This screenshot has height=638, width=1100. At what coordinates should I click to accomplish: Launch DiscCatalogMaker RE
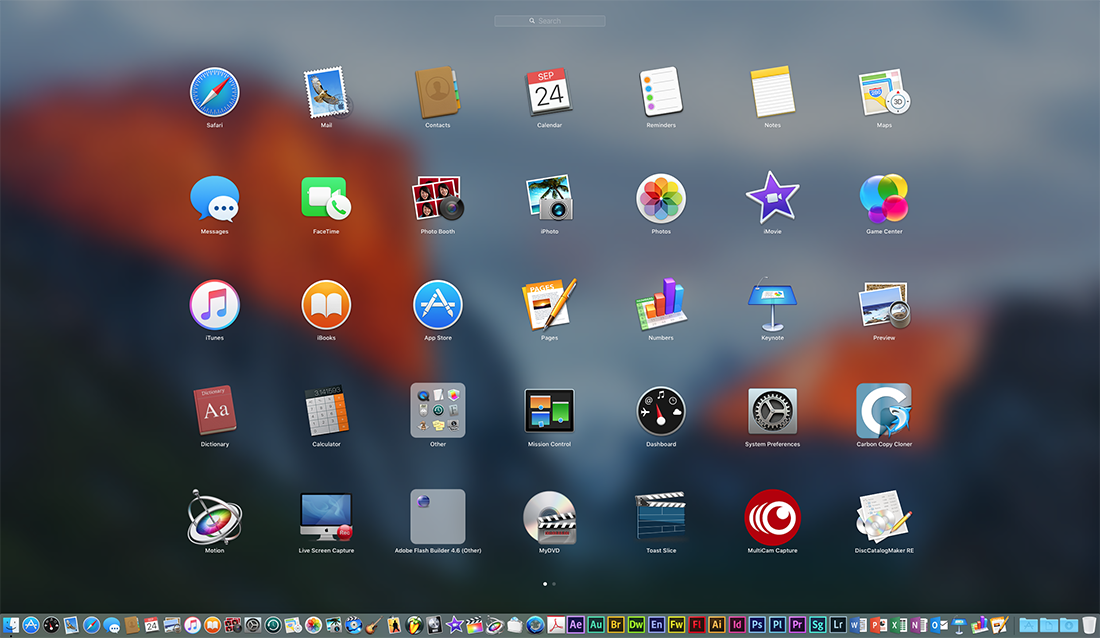coord(884,517)
